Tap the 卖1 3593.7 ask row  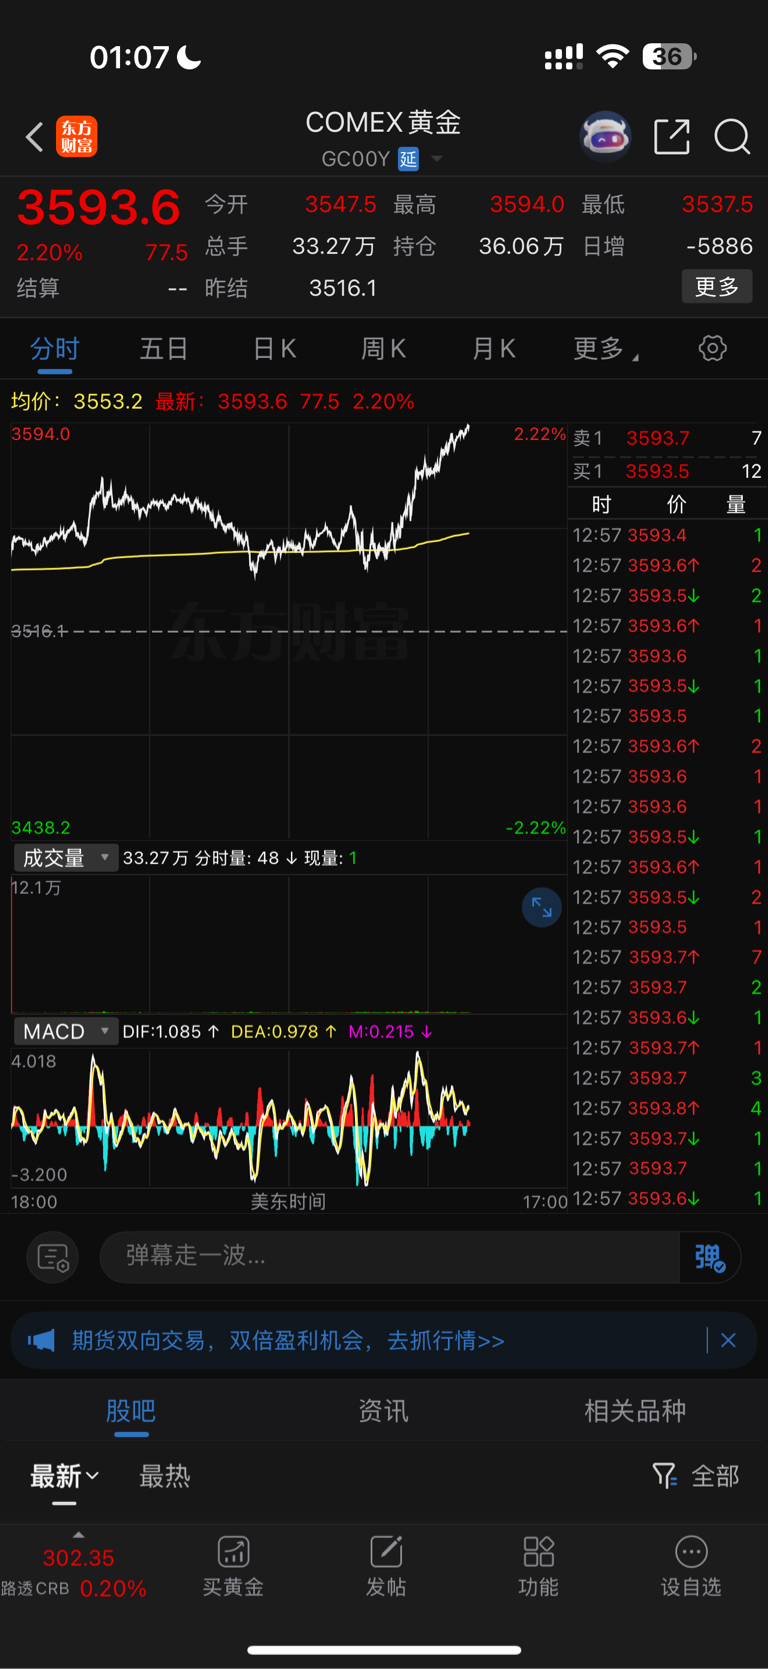tap(667, 438)
